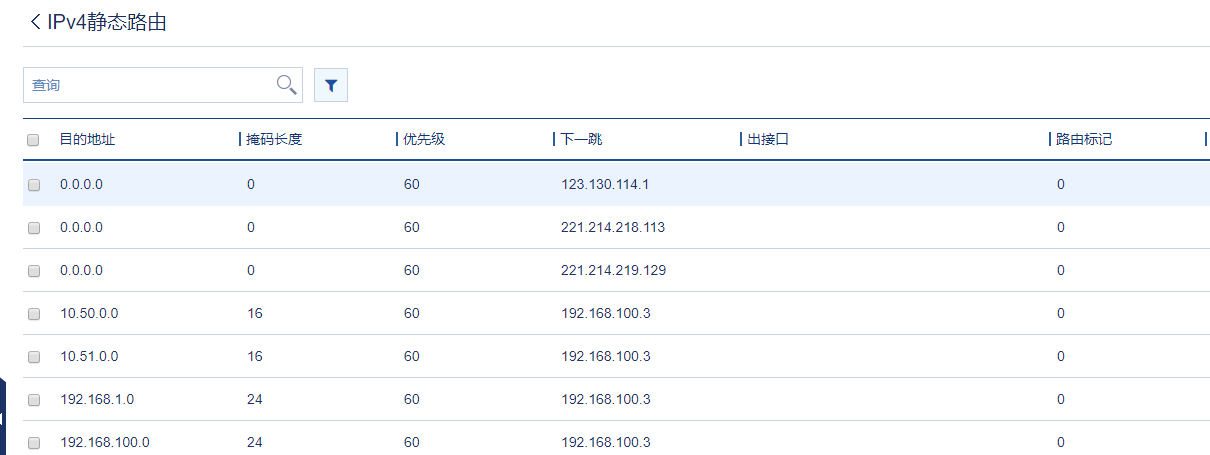Tick checkbox for next hop 221.214.219.129

[x=34, y=271]
